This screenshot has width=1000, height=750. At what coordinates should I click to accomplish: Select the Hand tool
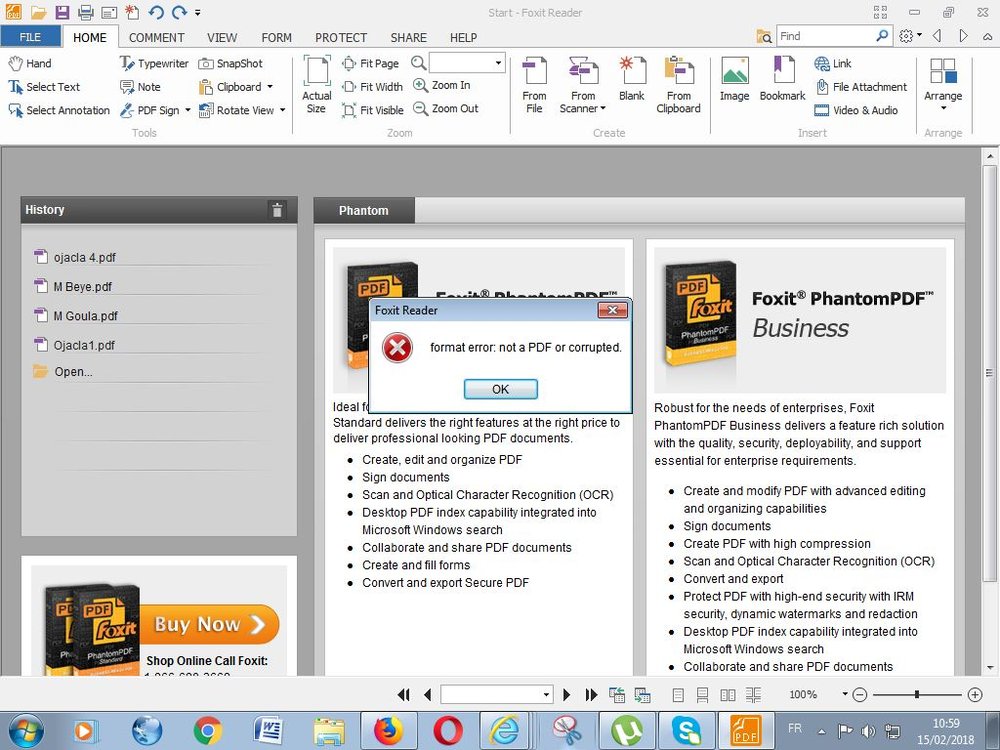(33, 63)
